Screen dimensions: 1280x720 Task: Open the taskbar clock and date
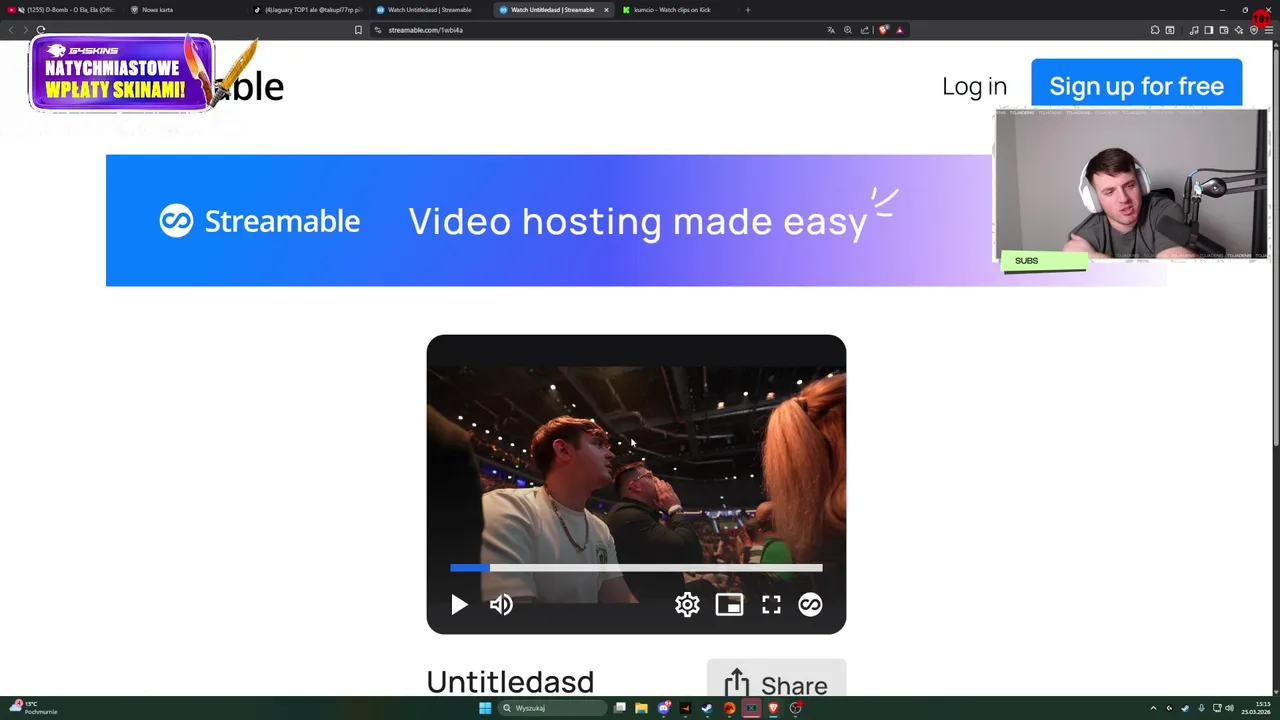pos(1256,708)
